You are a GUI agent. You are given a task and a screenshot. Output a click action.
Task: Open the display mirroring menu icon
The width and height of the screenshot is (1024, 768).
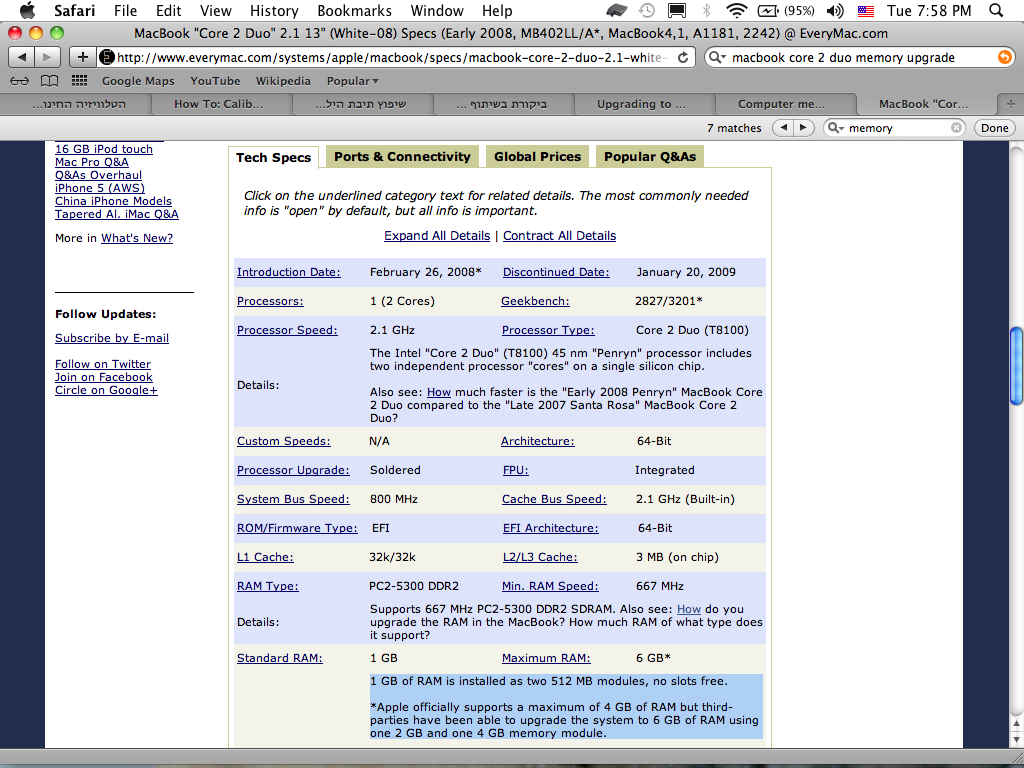pos(677,10)
